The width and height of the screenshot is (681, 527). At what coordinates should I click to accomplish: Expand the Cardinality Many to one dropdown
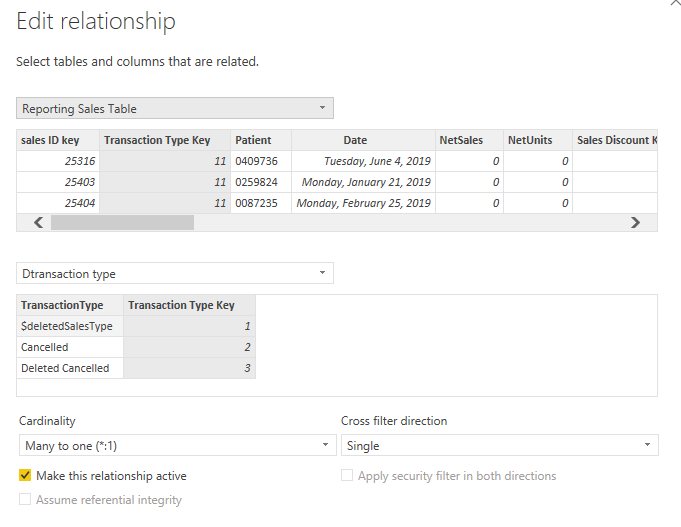(x=178, y=445)
